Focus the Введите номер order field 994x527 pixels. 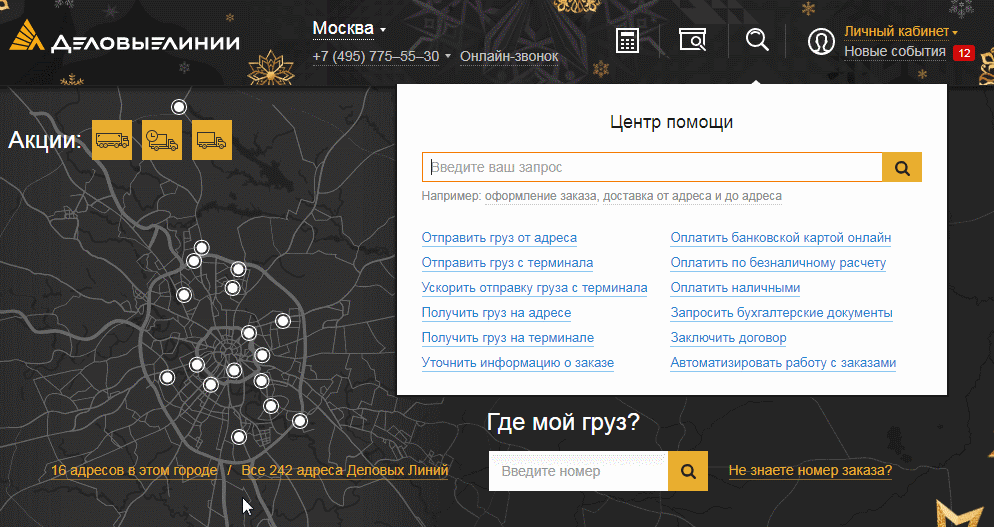coord(578,471)
